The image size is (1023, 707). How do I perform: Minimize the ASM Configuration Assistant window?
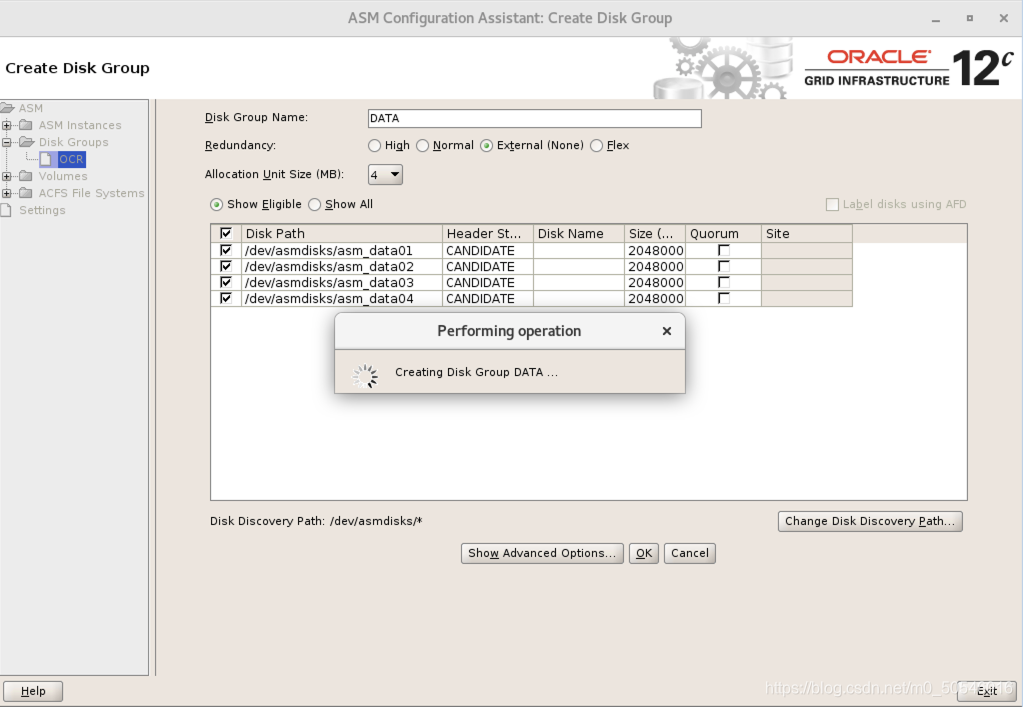(x=936, y=18)
